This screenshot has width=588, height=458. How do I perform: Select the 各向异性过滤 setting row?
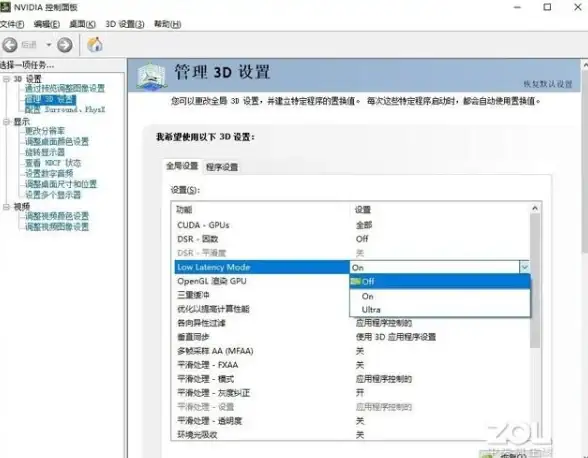click(352, 323)
